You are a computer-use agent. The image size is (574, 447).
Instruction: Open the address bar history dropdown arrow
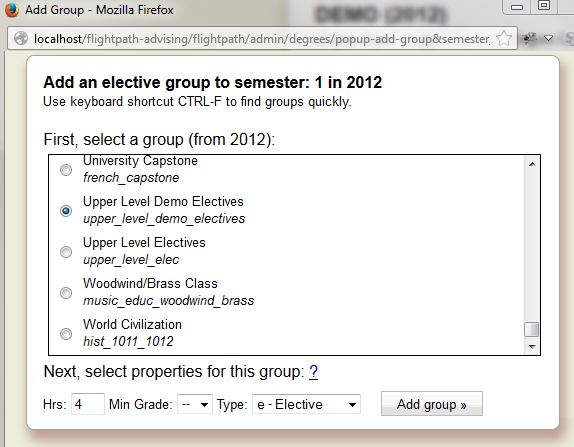(548, 38)
